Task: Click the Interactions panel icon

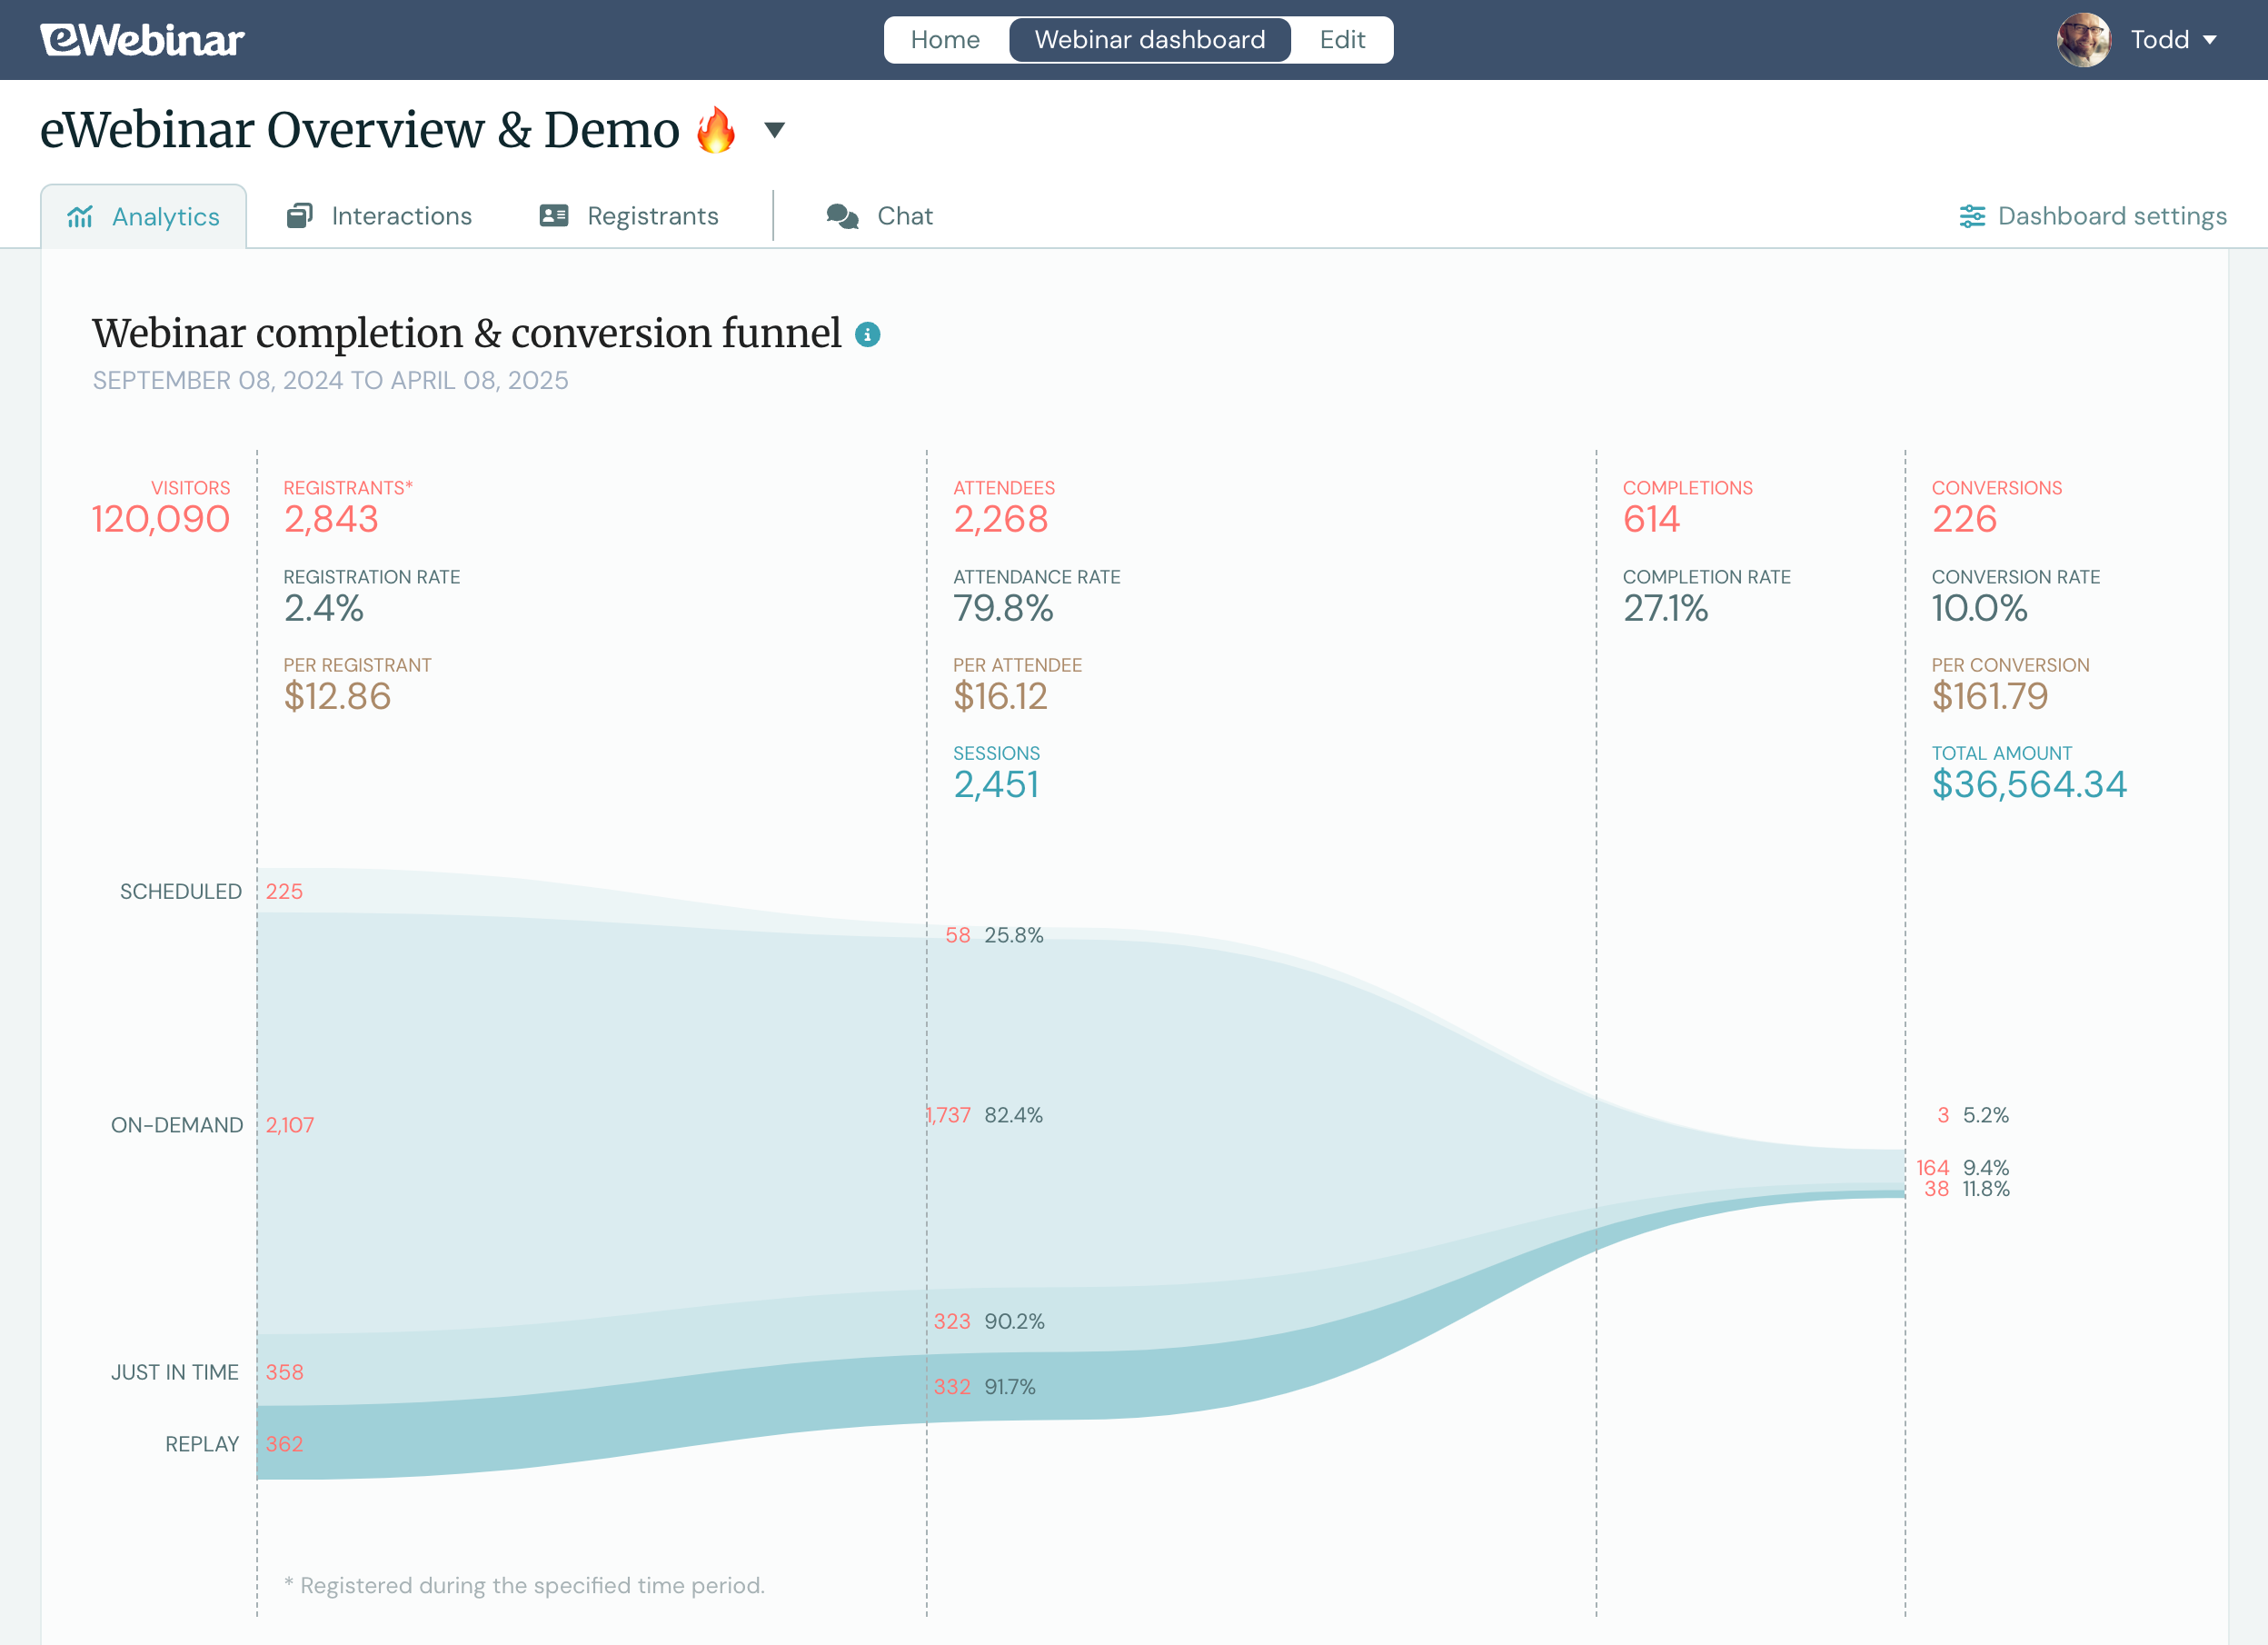Action: [x=299, y=215]
